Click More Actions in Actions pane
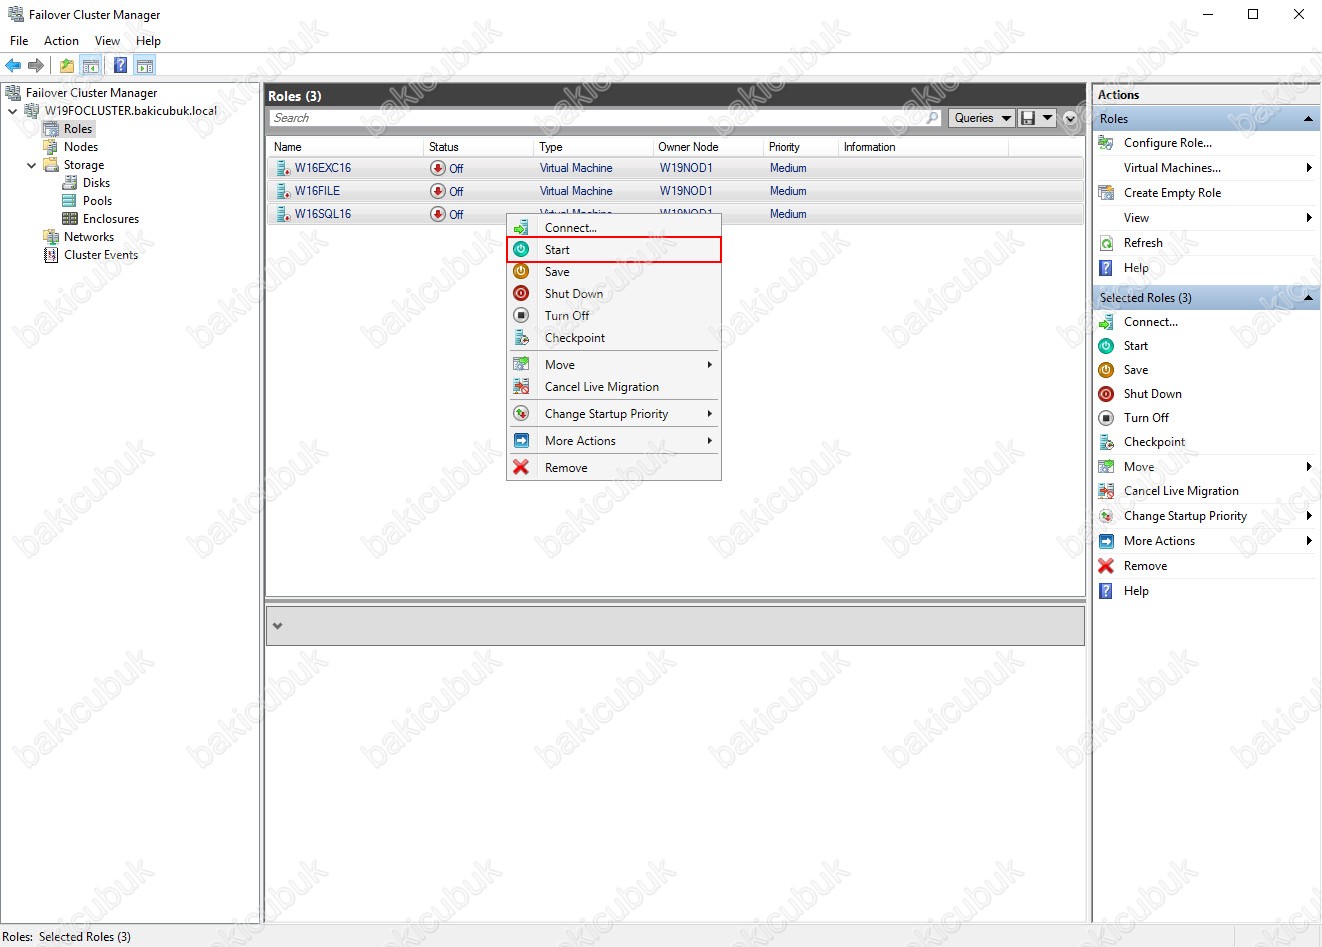 pyautogui.click(x=1159, y=541)
